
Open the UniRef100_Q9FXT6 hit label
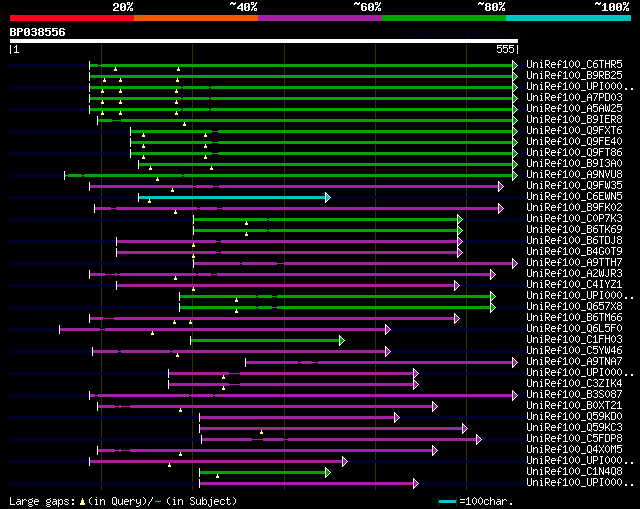tap(574, 131)
